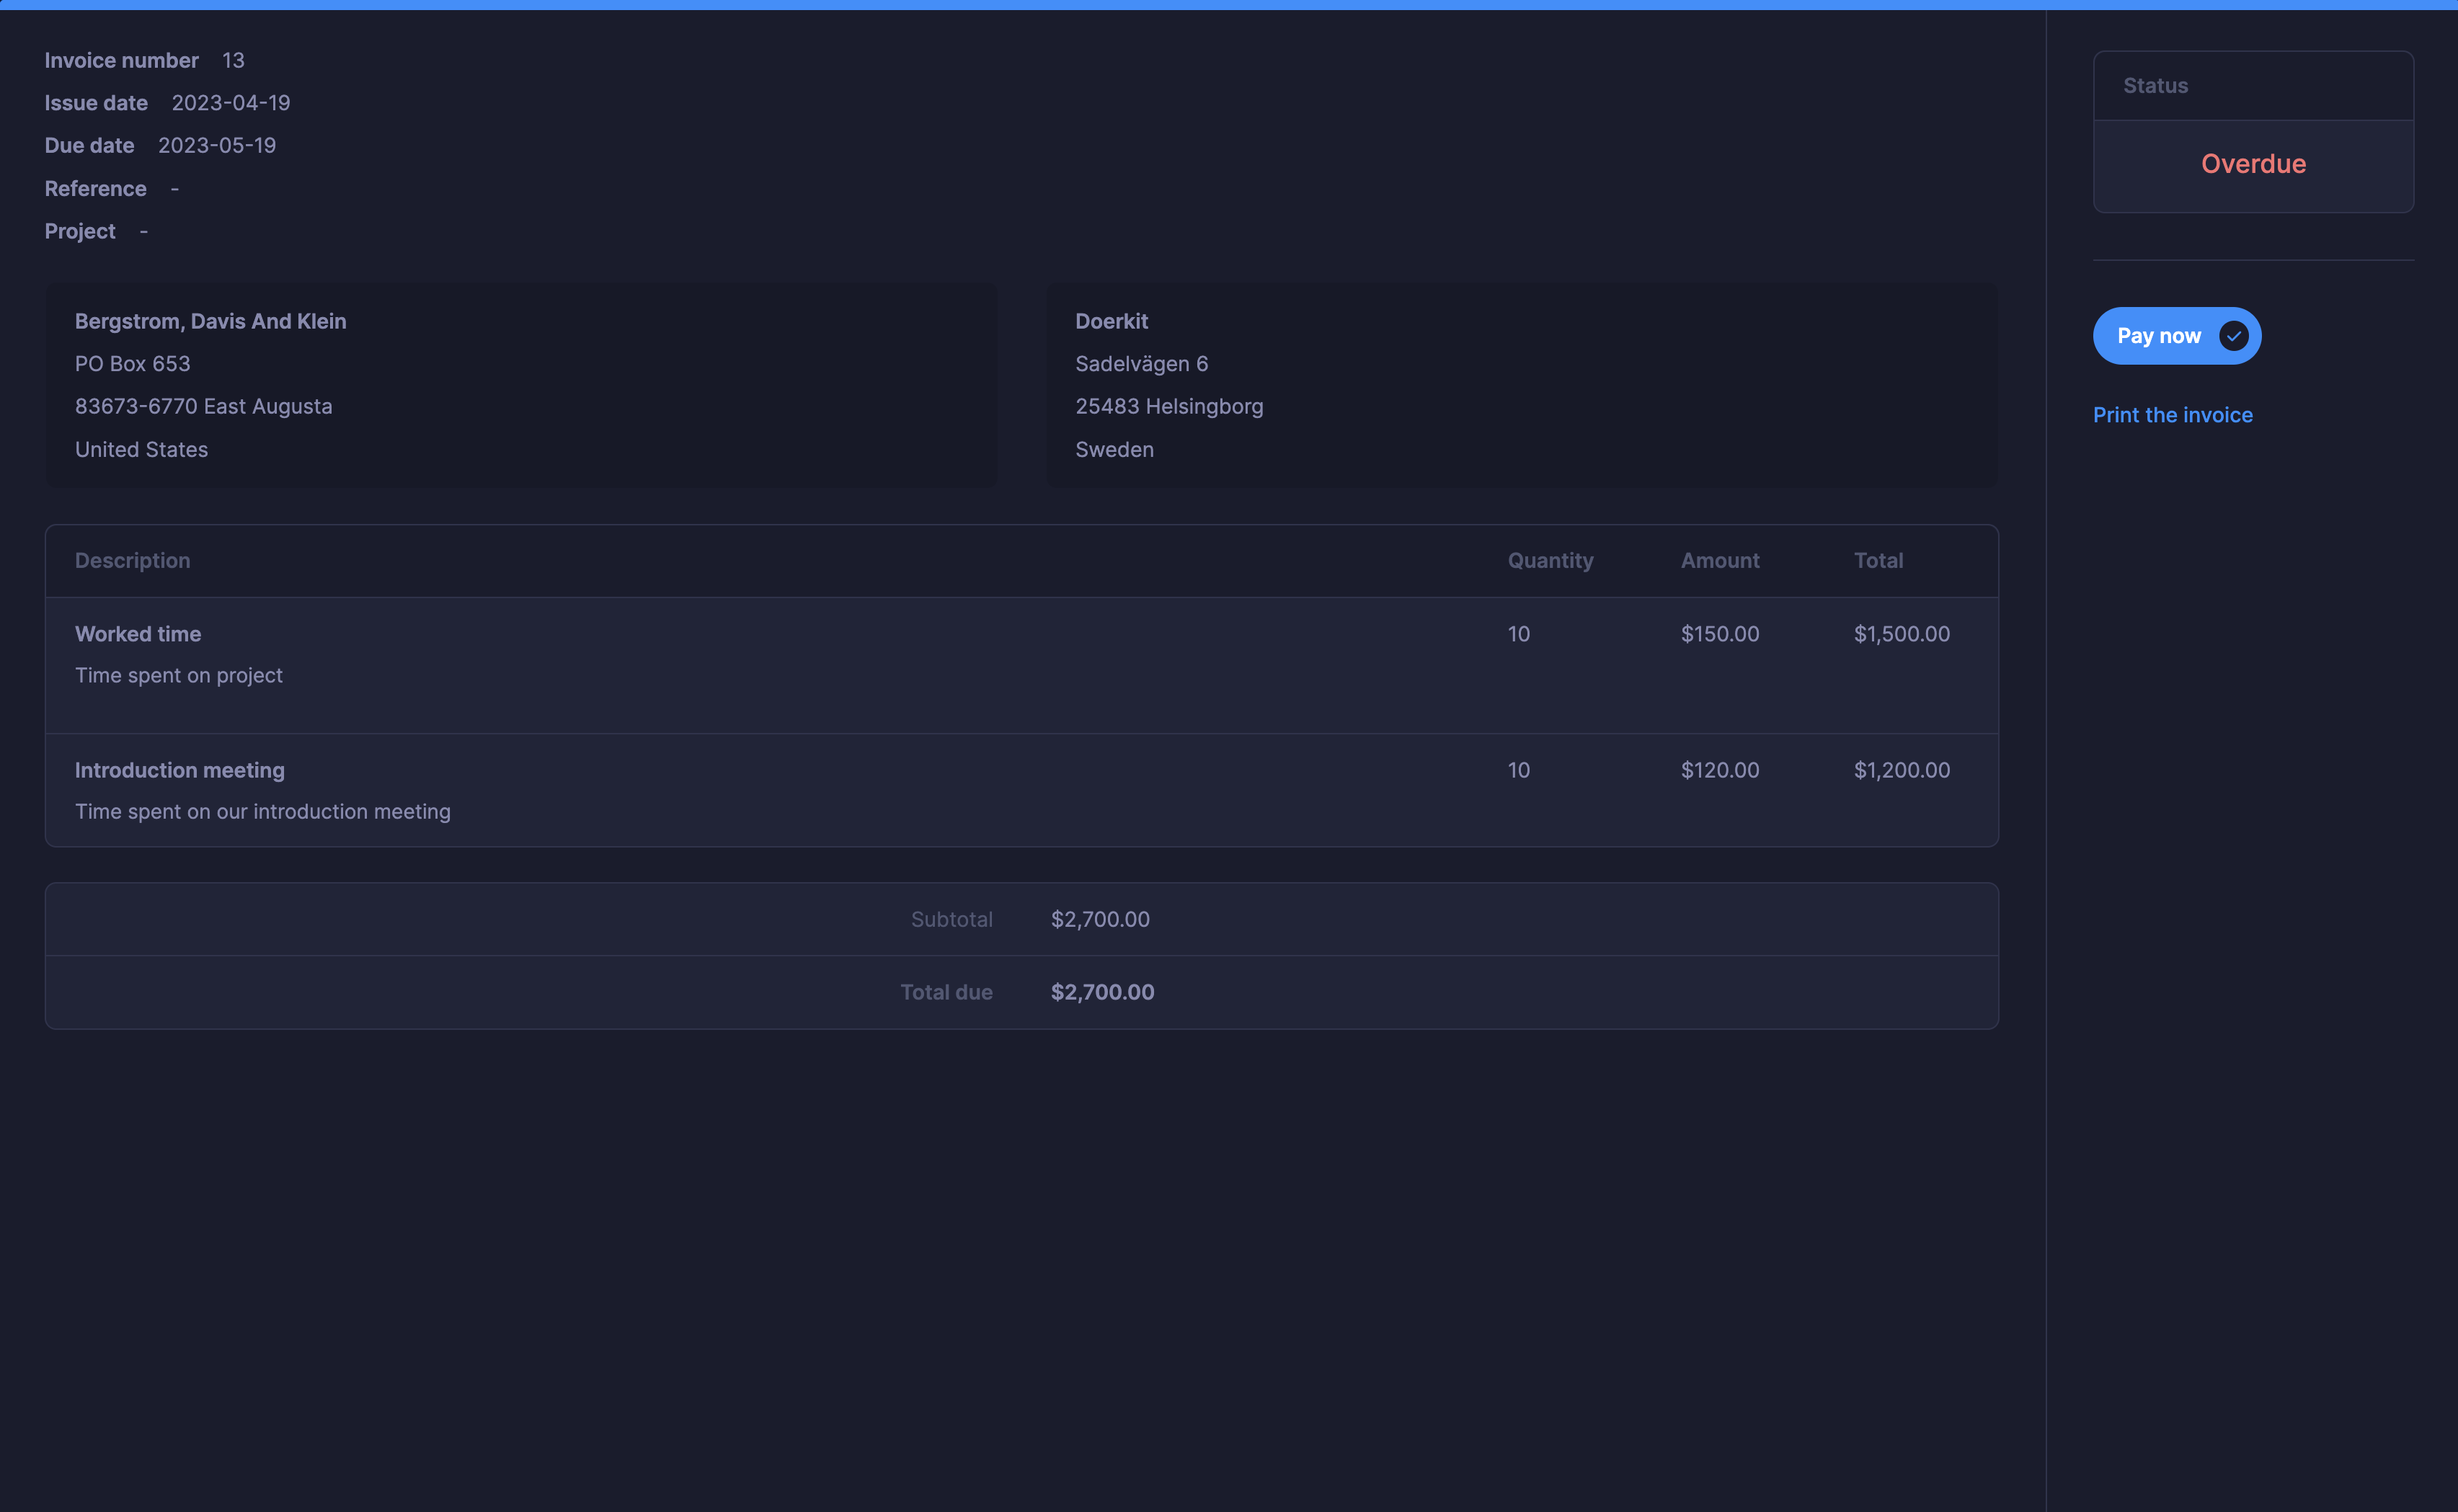The width and height of the screenshot is (2458, 1512).
Task: Select the Status panel header
Action: click(2157, 85)
